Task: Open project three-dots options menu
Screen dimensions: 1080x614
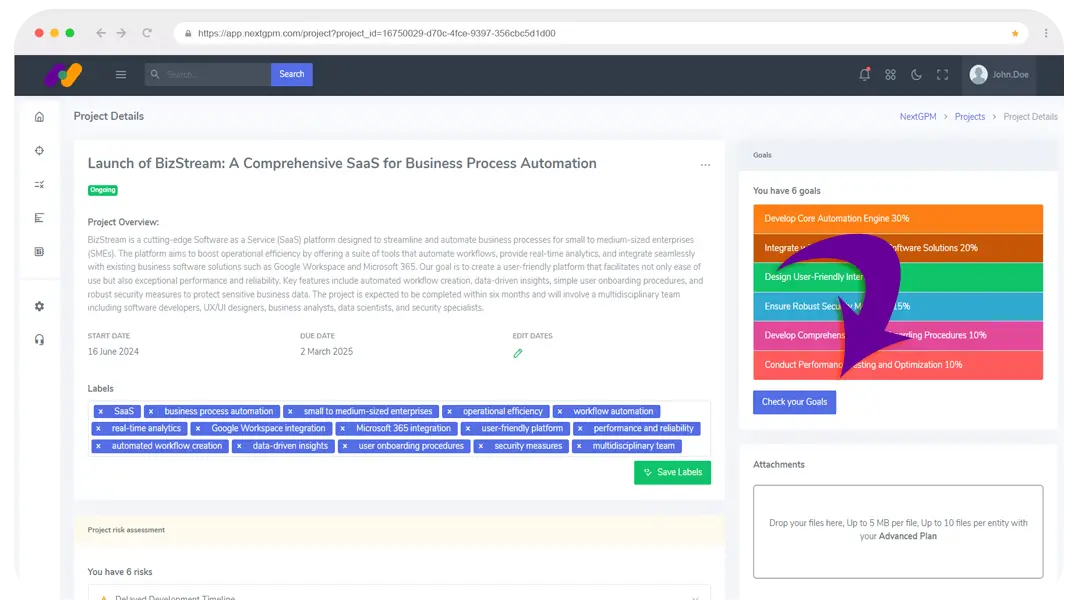Action: pyautogui.click(x=705, y=165)
